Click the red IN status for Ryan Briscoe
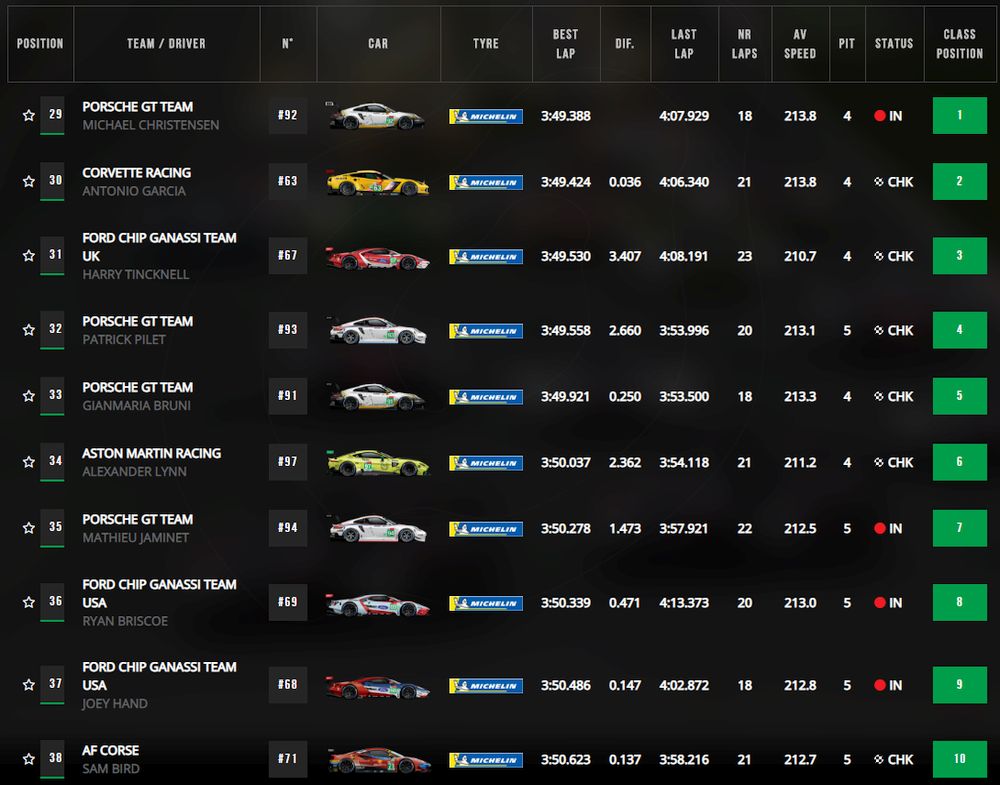The width and height of the screenshot is (1000, 785). pyautogui.click(x=880, y=603)
